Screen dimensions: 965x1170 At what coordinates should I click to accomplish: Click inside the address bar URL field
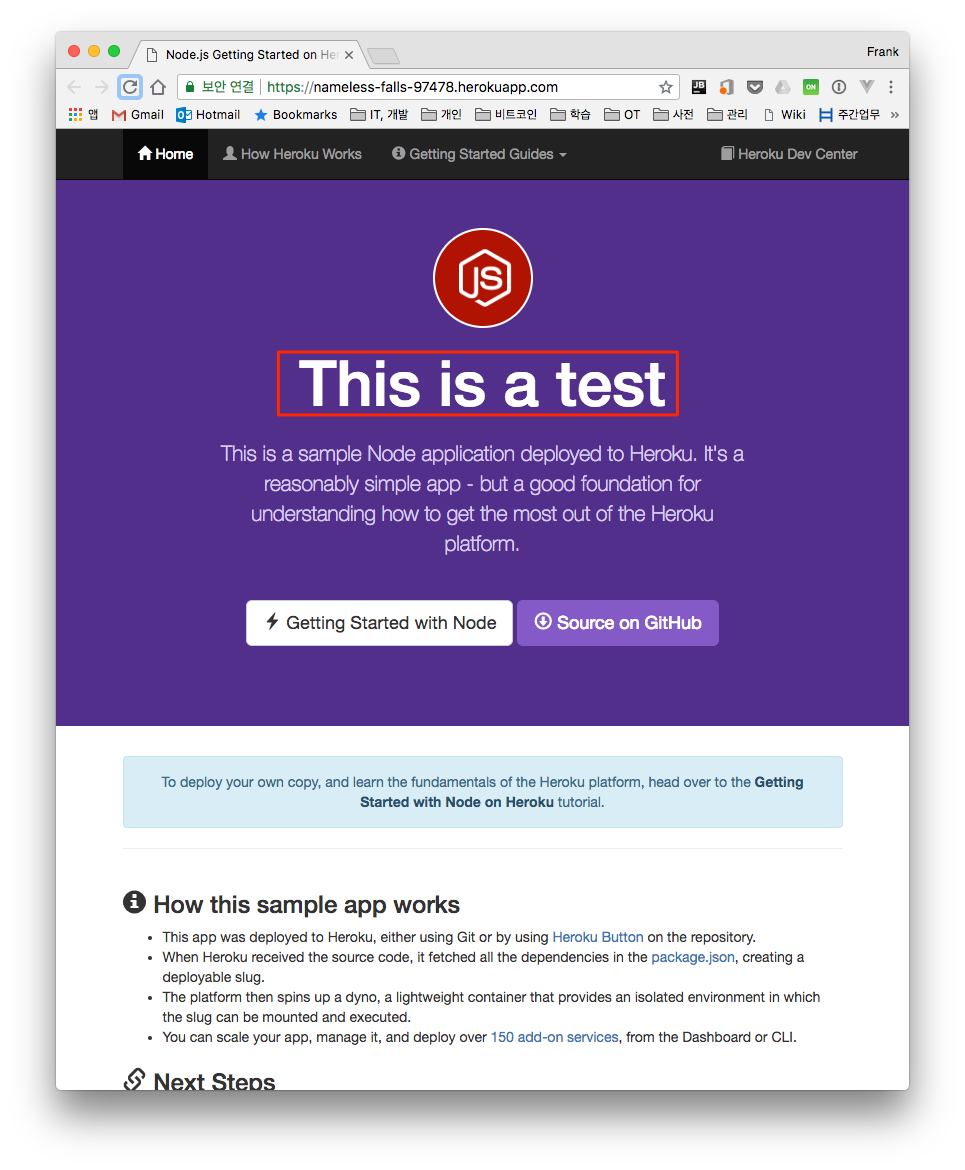(400, 87)
